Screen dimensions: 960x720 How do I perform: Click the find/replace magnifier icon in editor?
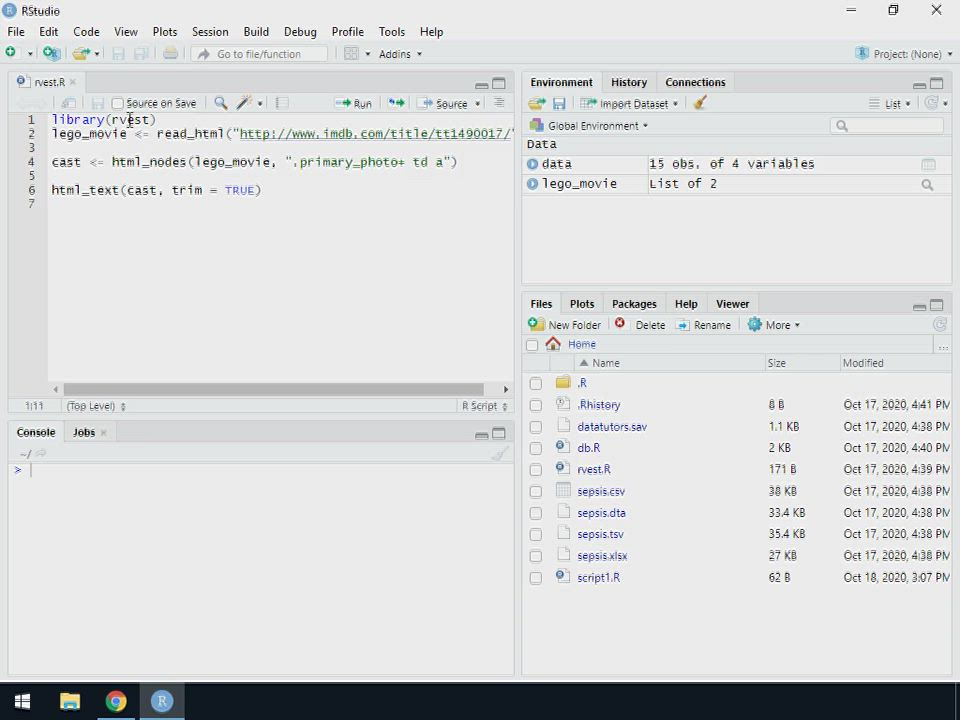coord(221,103)
